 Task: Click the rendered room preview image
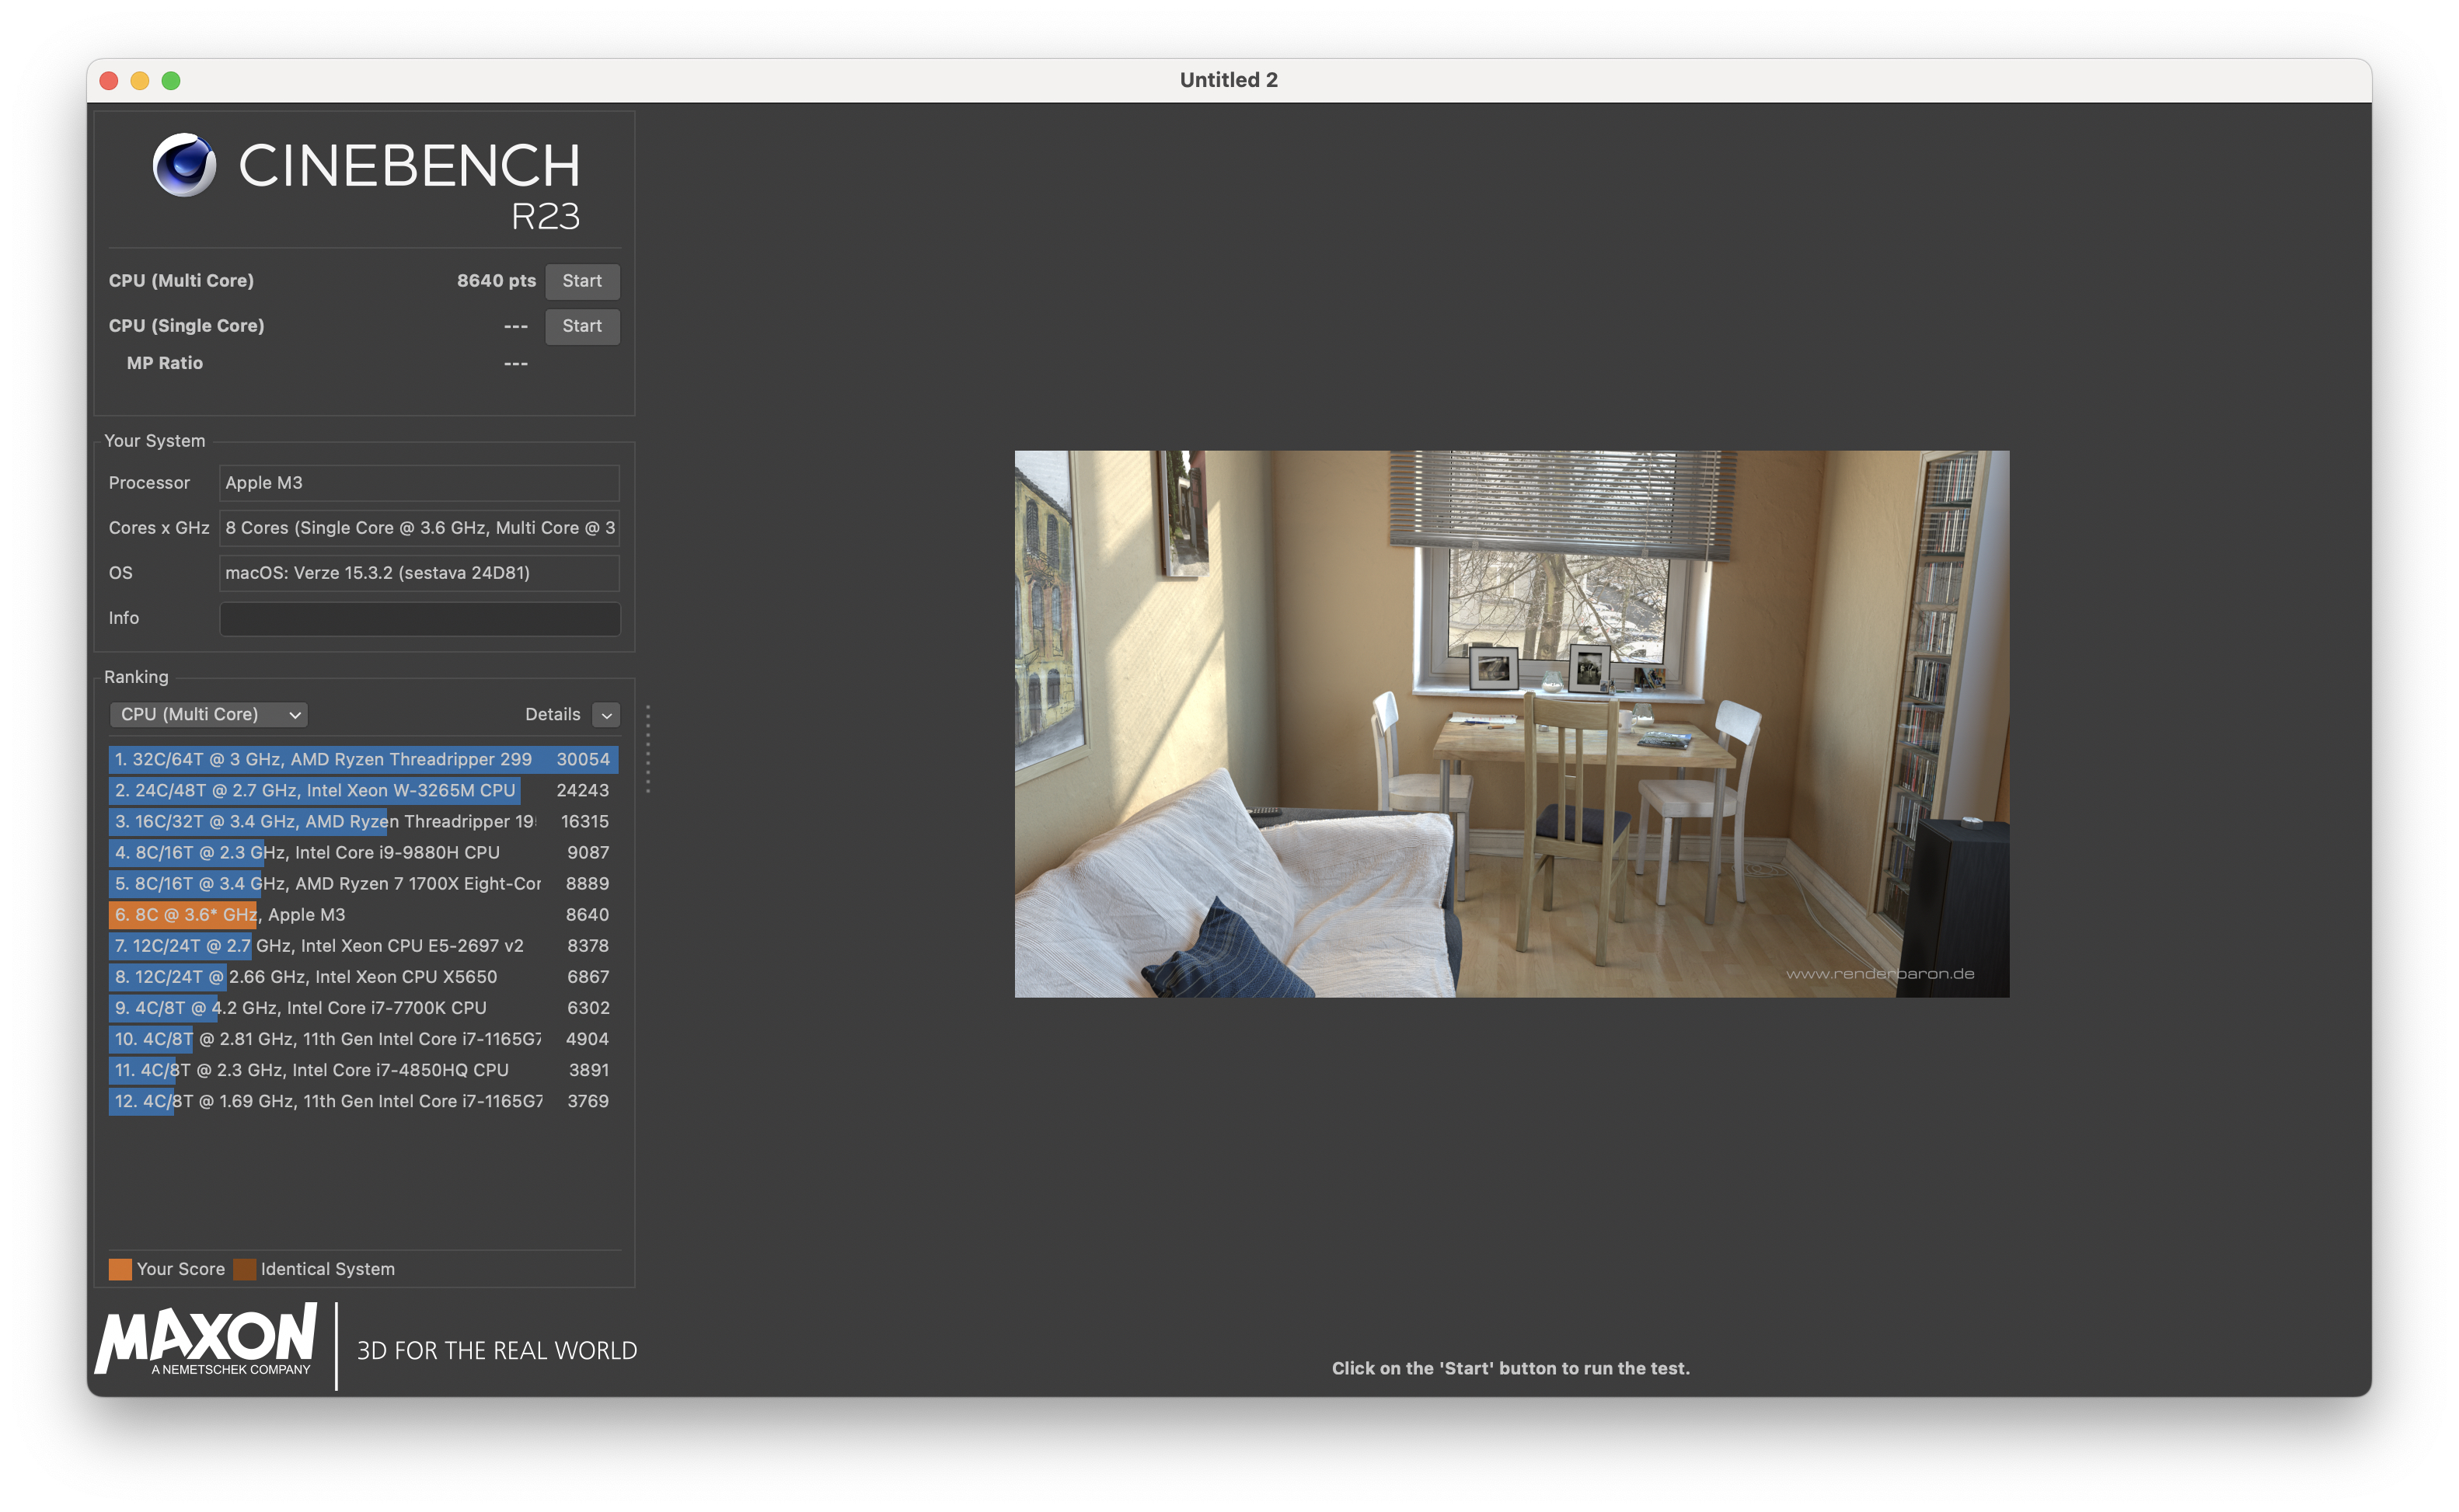[x=1511, y=723]
